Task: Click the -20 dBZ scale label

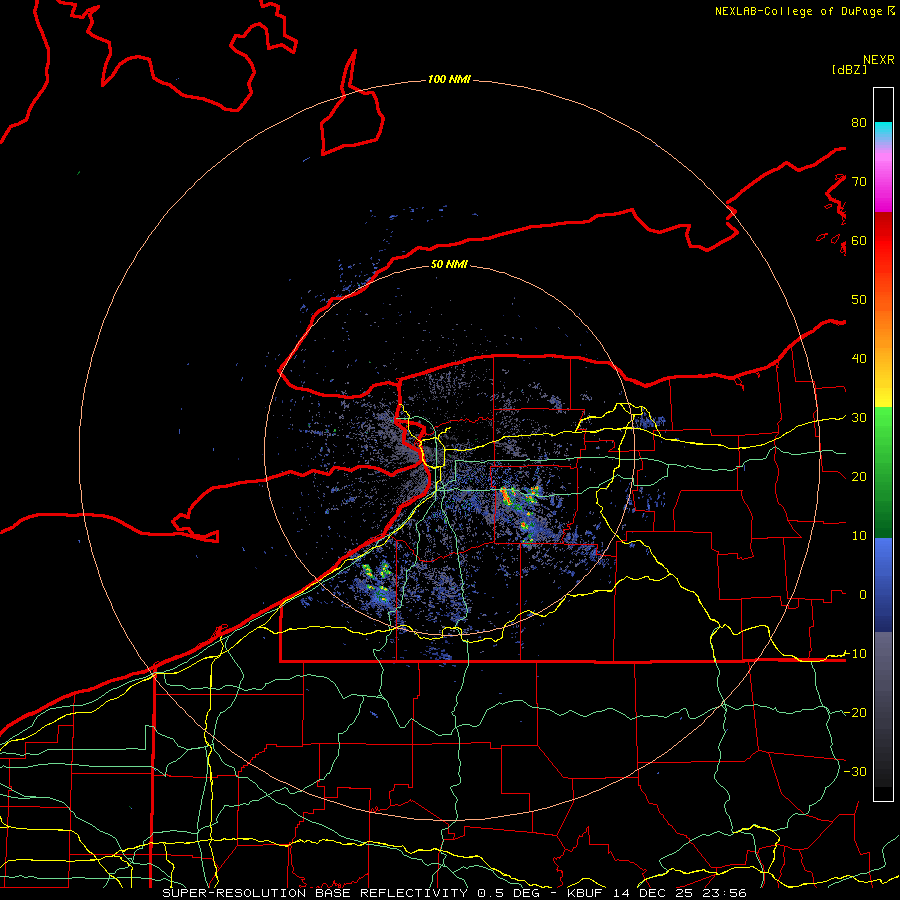Action: 855,712
